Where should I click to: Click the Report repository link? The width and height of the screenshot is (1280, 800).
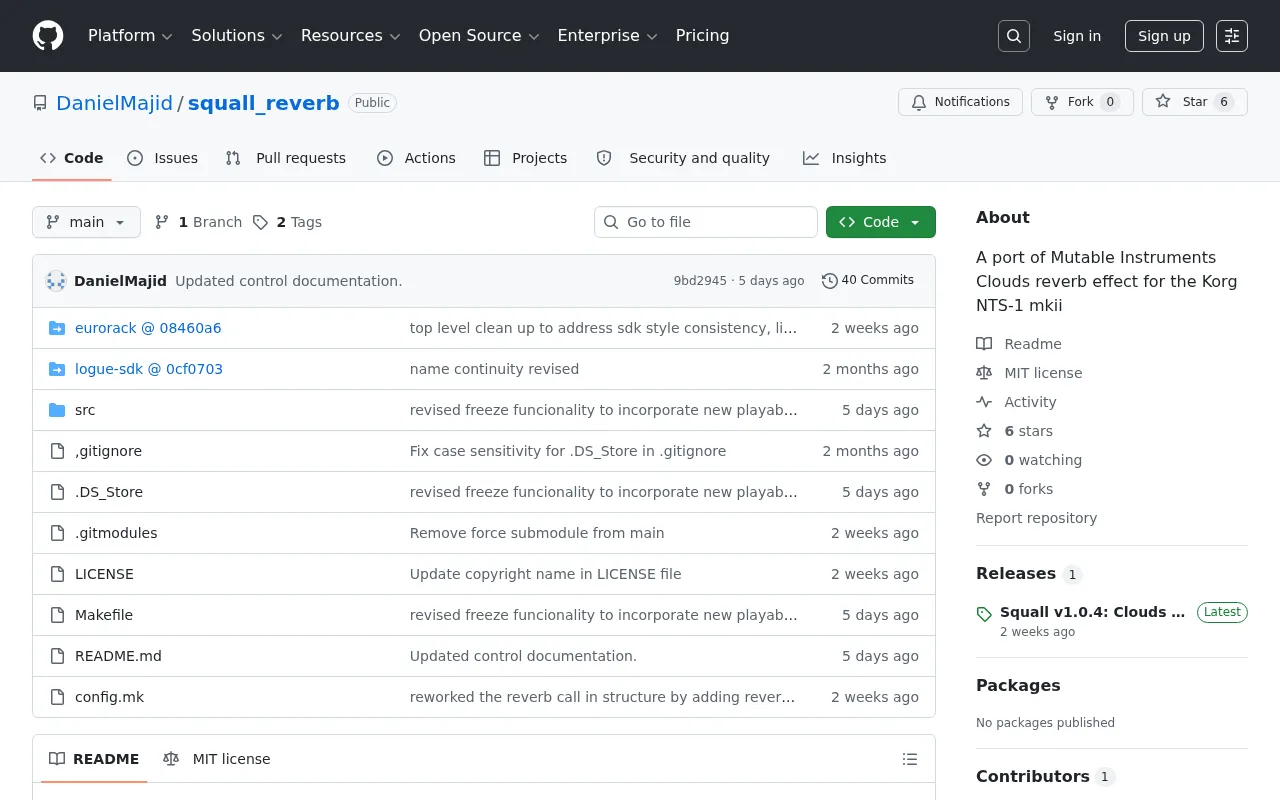pyautogui.click(x=1036, y=518)
